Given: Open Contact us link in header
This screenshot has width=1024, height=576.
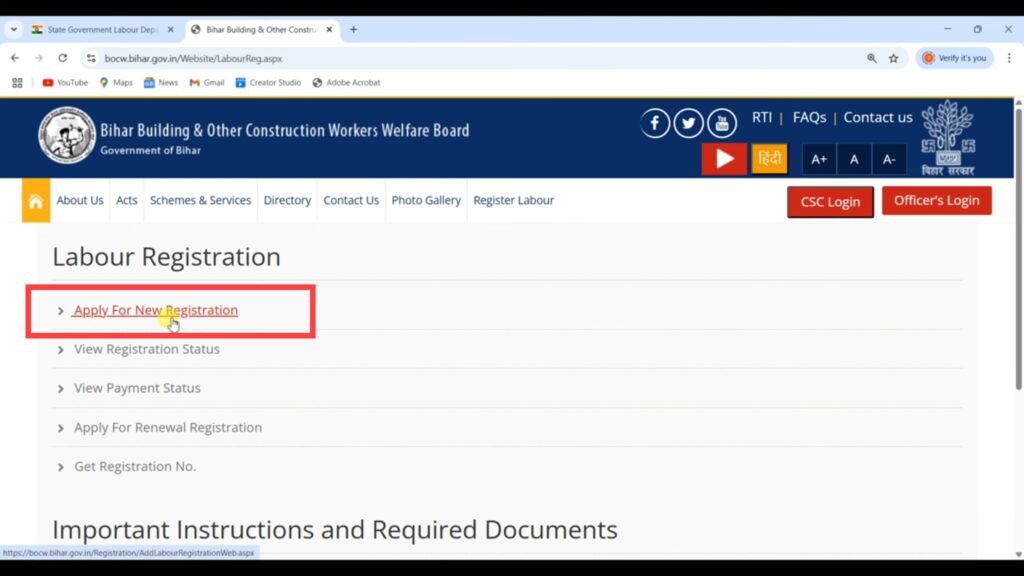Looking at the screenshot, I should [x=878, y=118].
